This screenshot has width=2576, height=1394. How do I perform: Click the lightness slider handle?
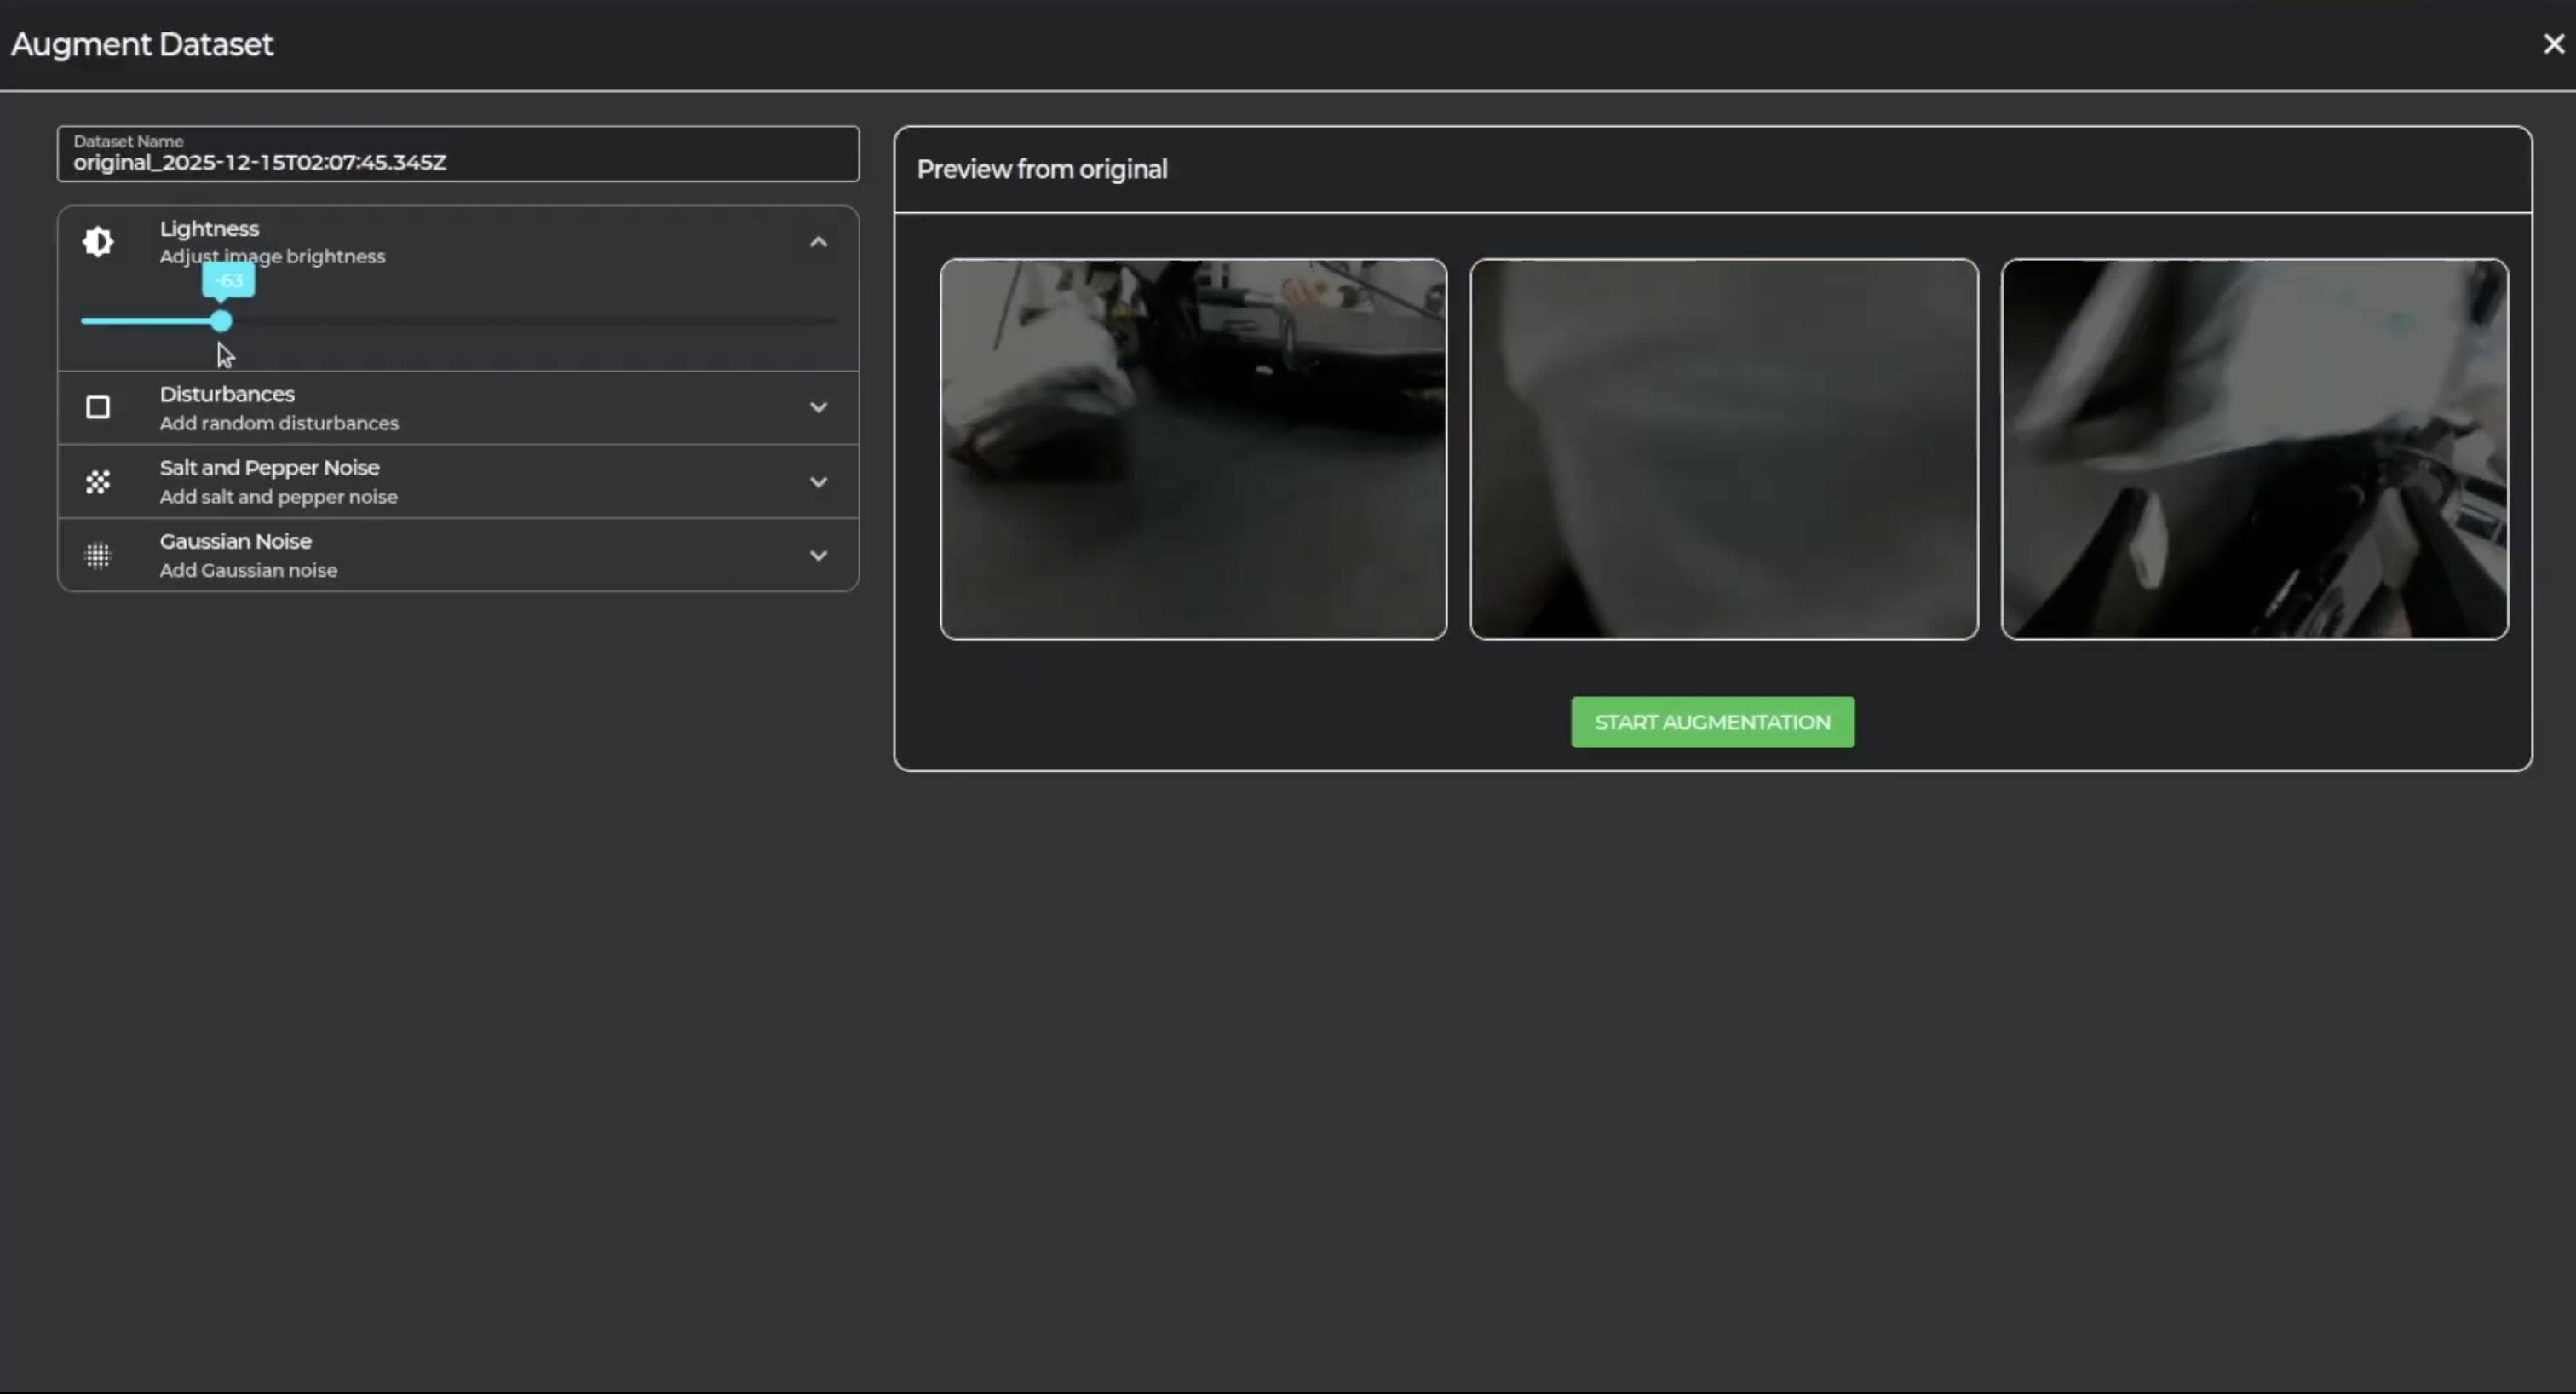pyautogui.click(x=221, y=321)
